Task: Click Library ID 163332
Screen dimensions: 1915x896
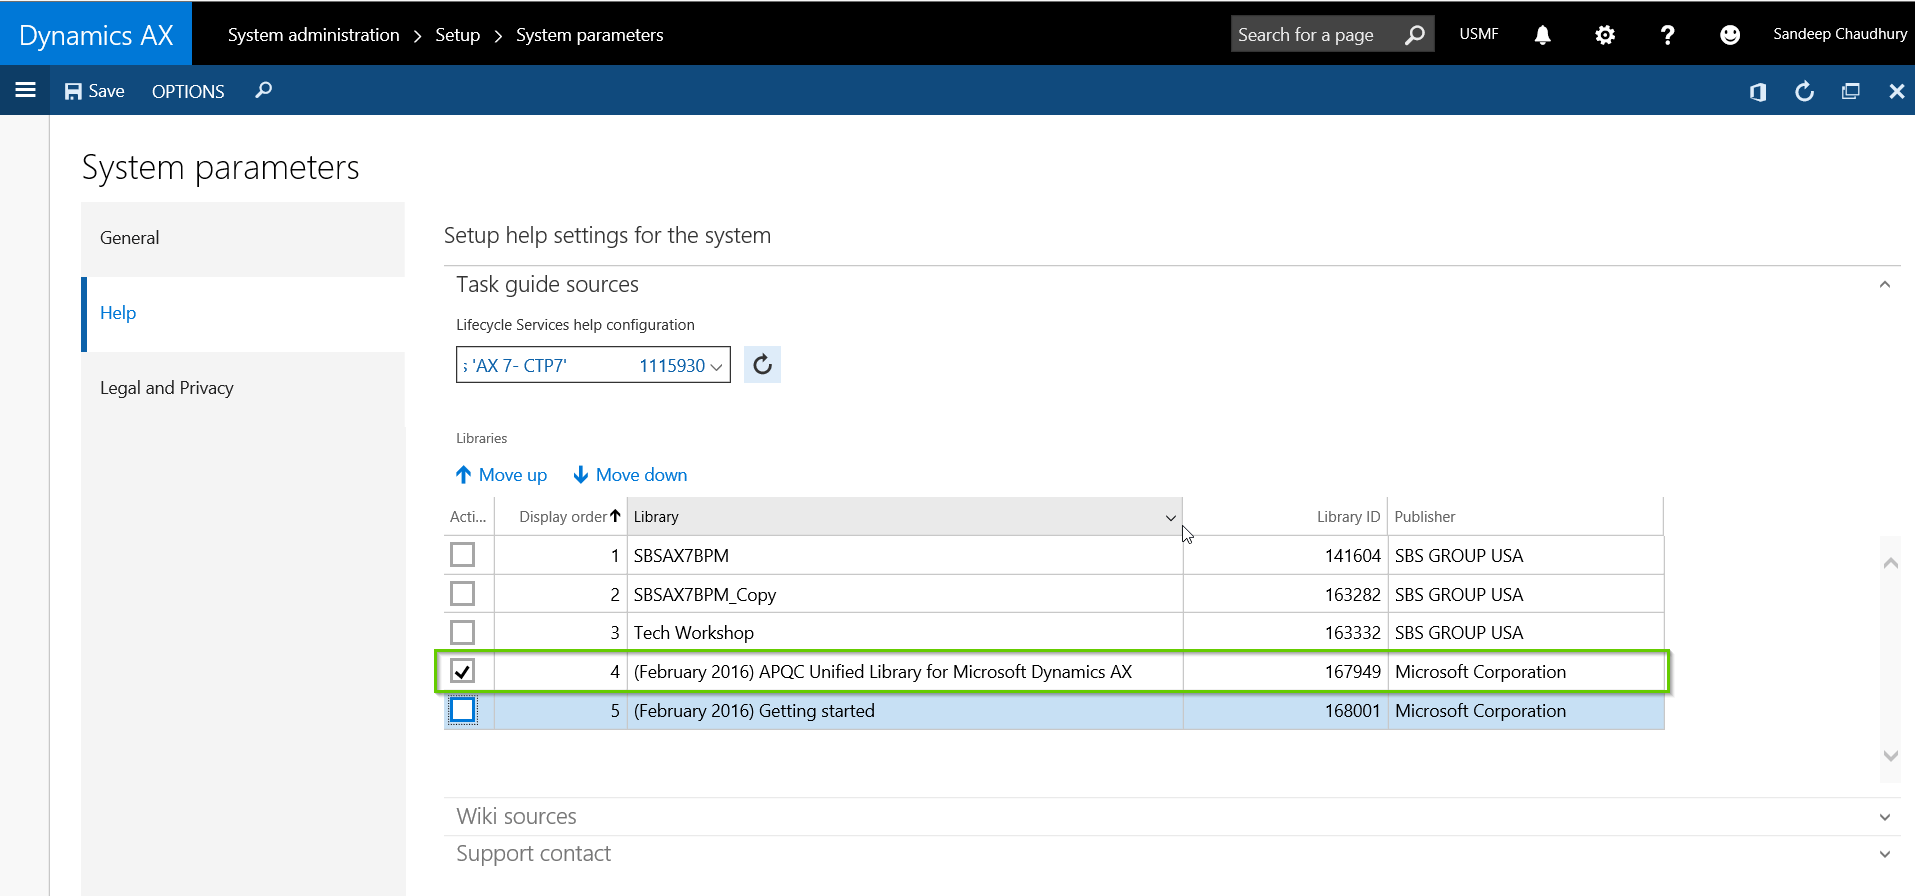Action: 1352,633
